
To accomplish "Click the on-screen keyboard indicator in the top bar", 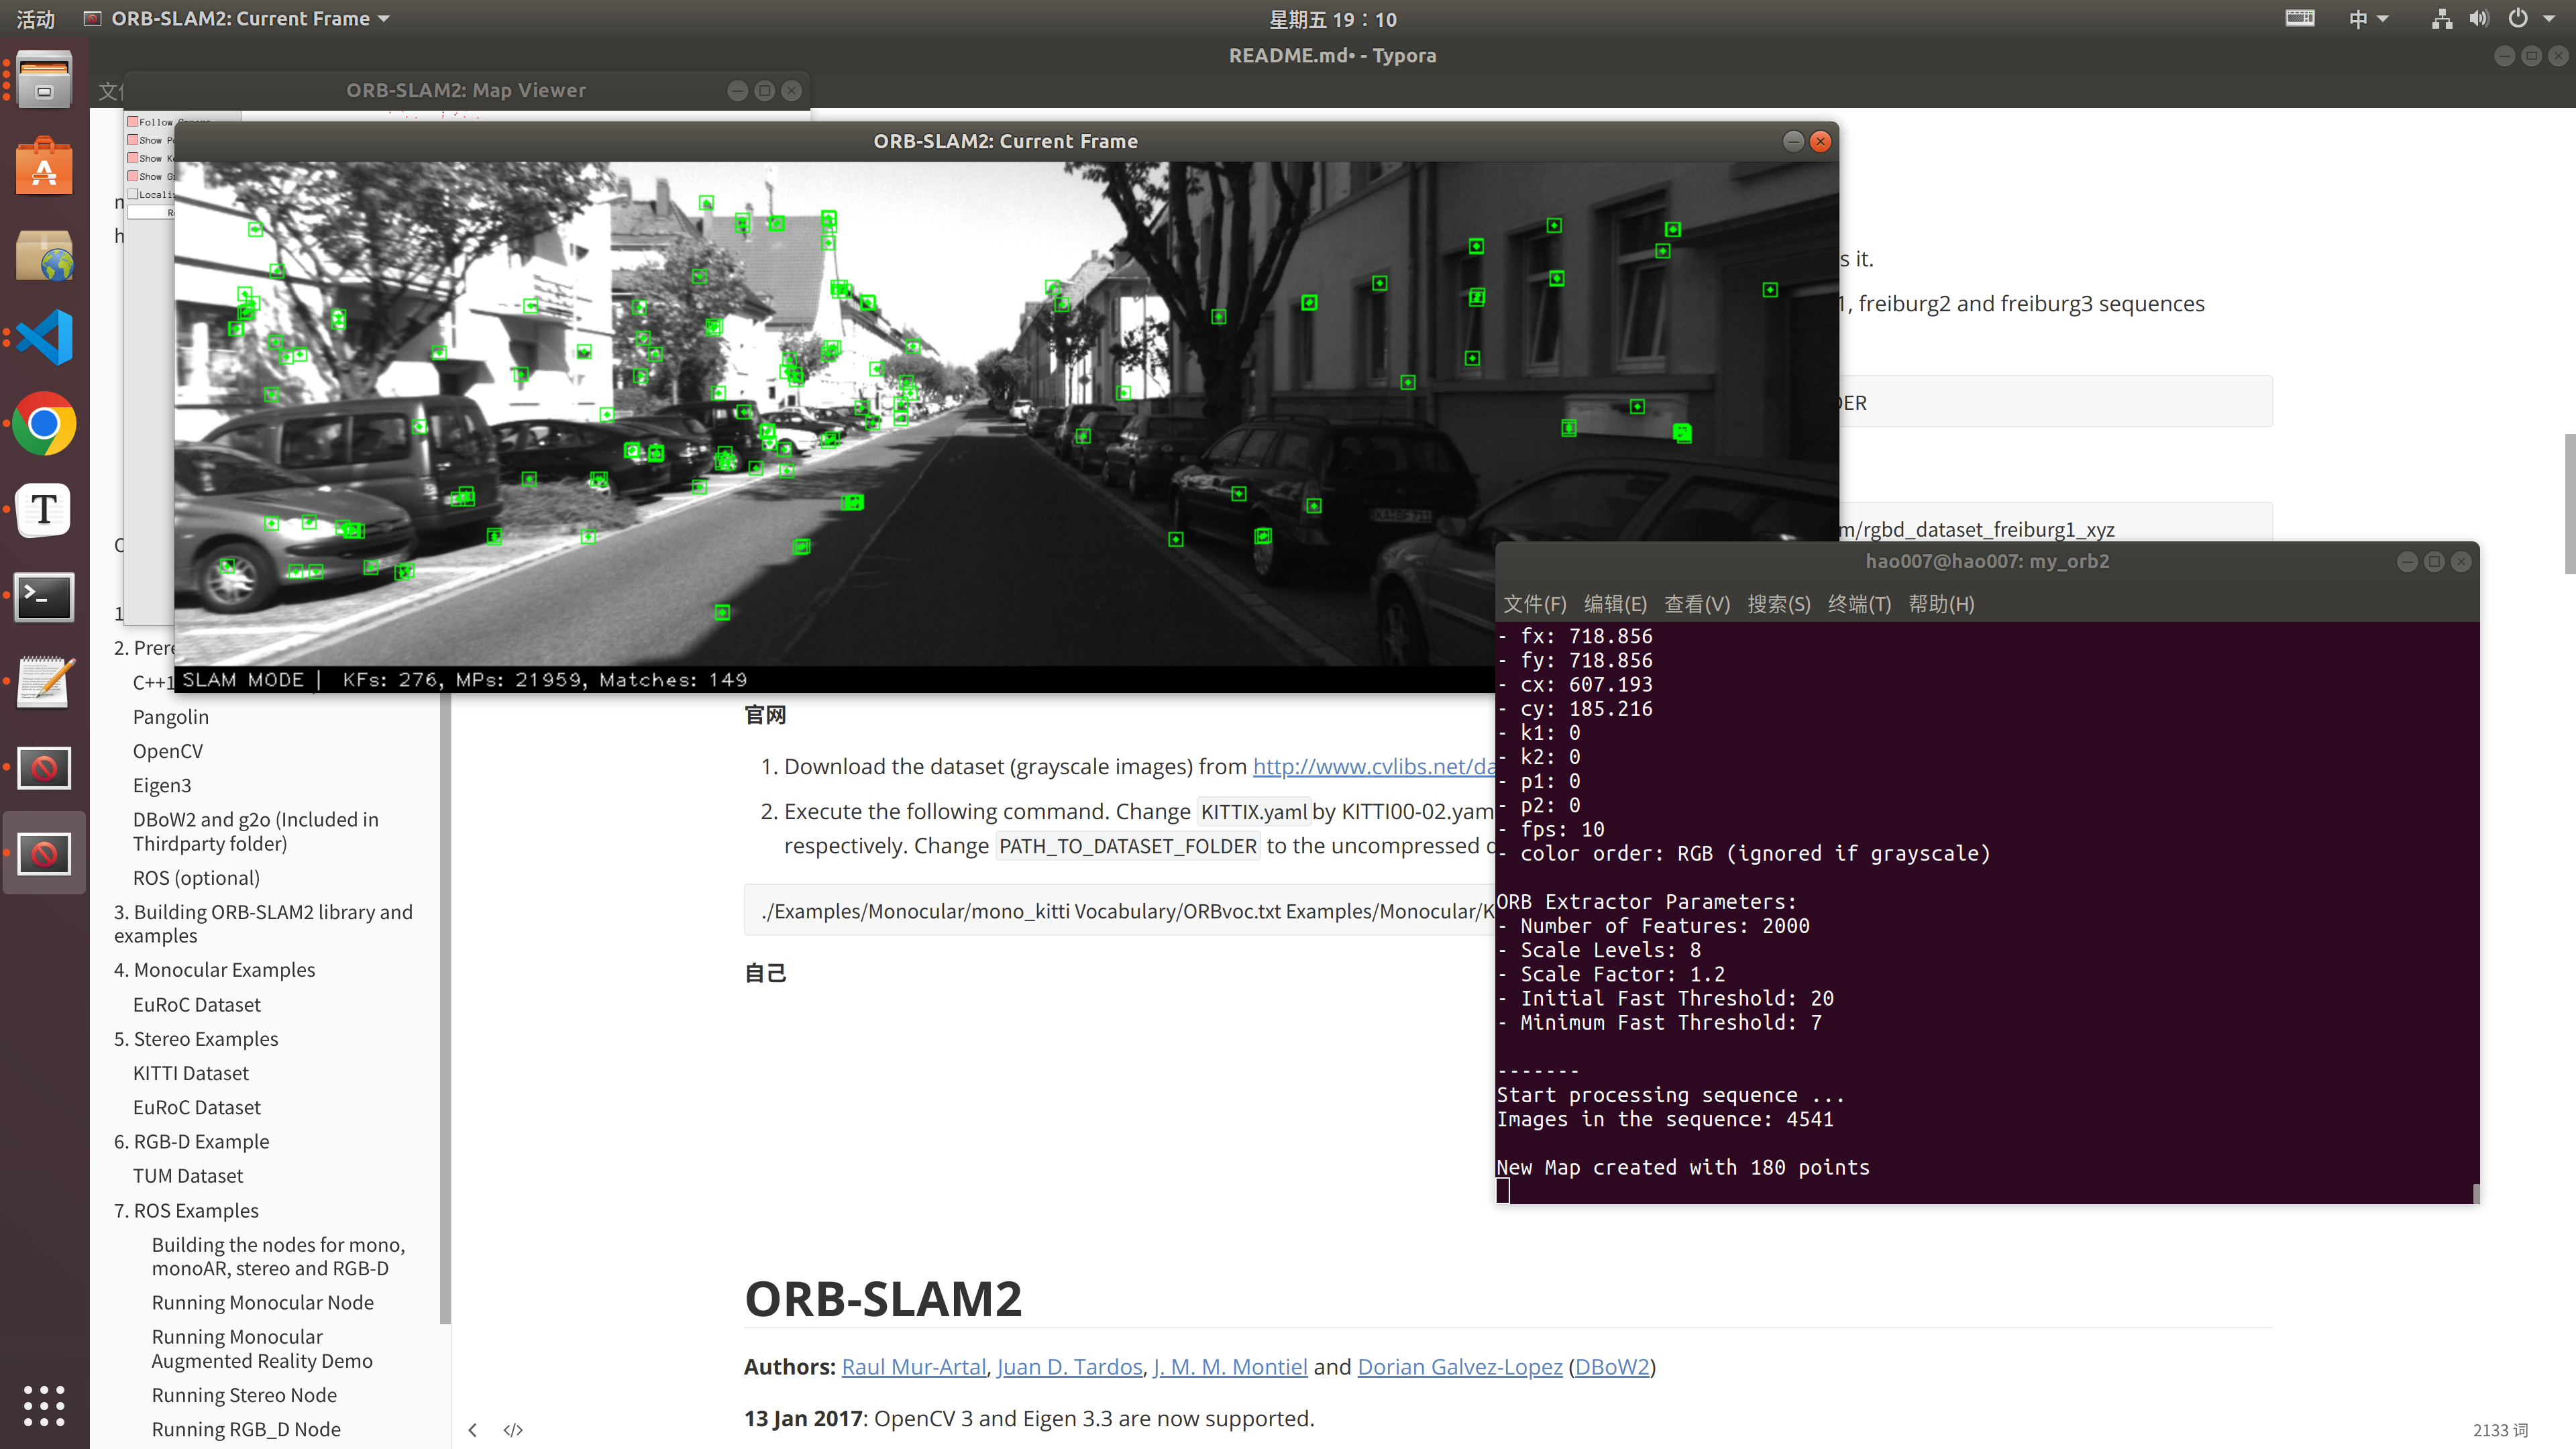I will pyautogui.click(x=2300, y=18).
